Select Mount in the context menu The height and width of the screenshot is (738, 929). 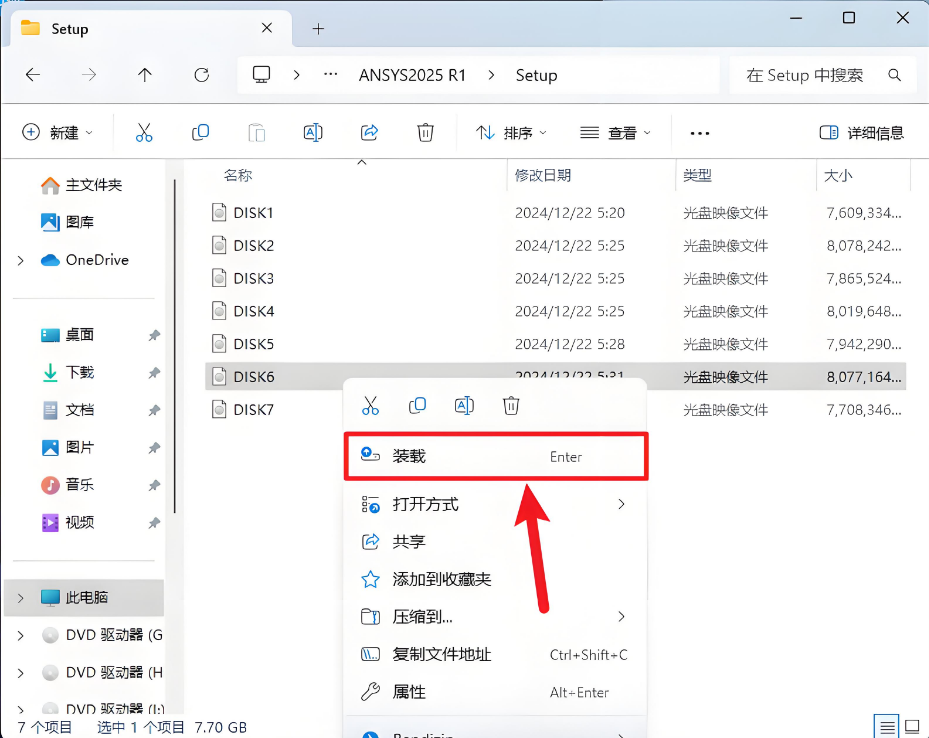tap(496, 456)
